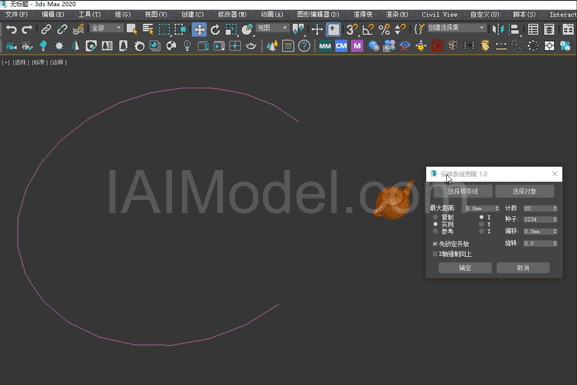Expand the 创建选择集 named selection dropdown
Viewport: 577px width, 385px height.
pyautogui.click(x=456, y=28)
